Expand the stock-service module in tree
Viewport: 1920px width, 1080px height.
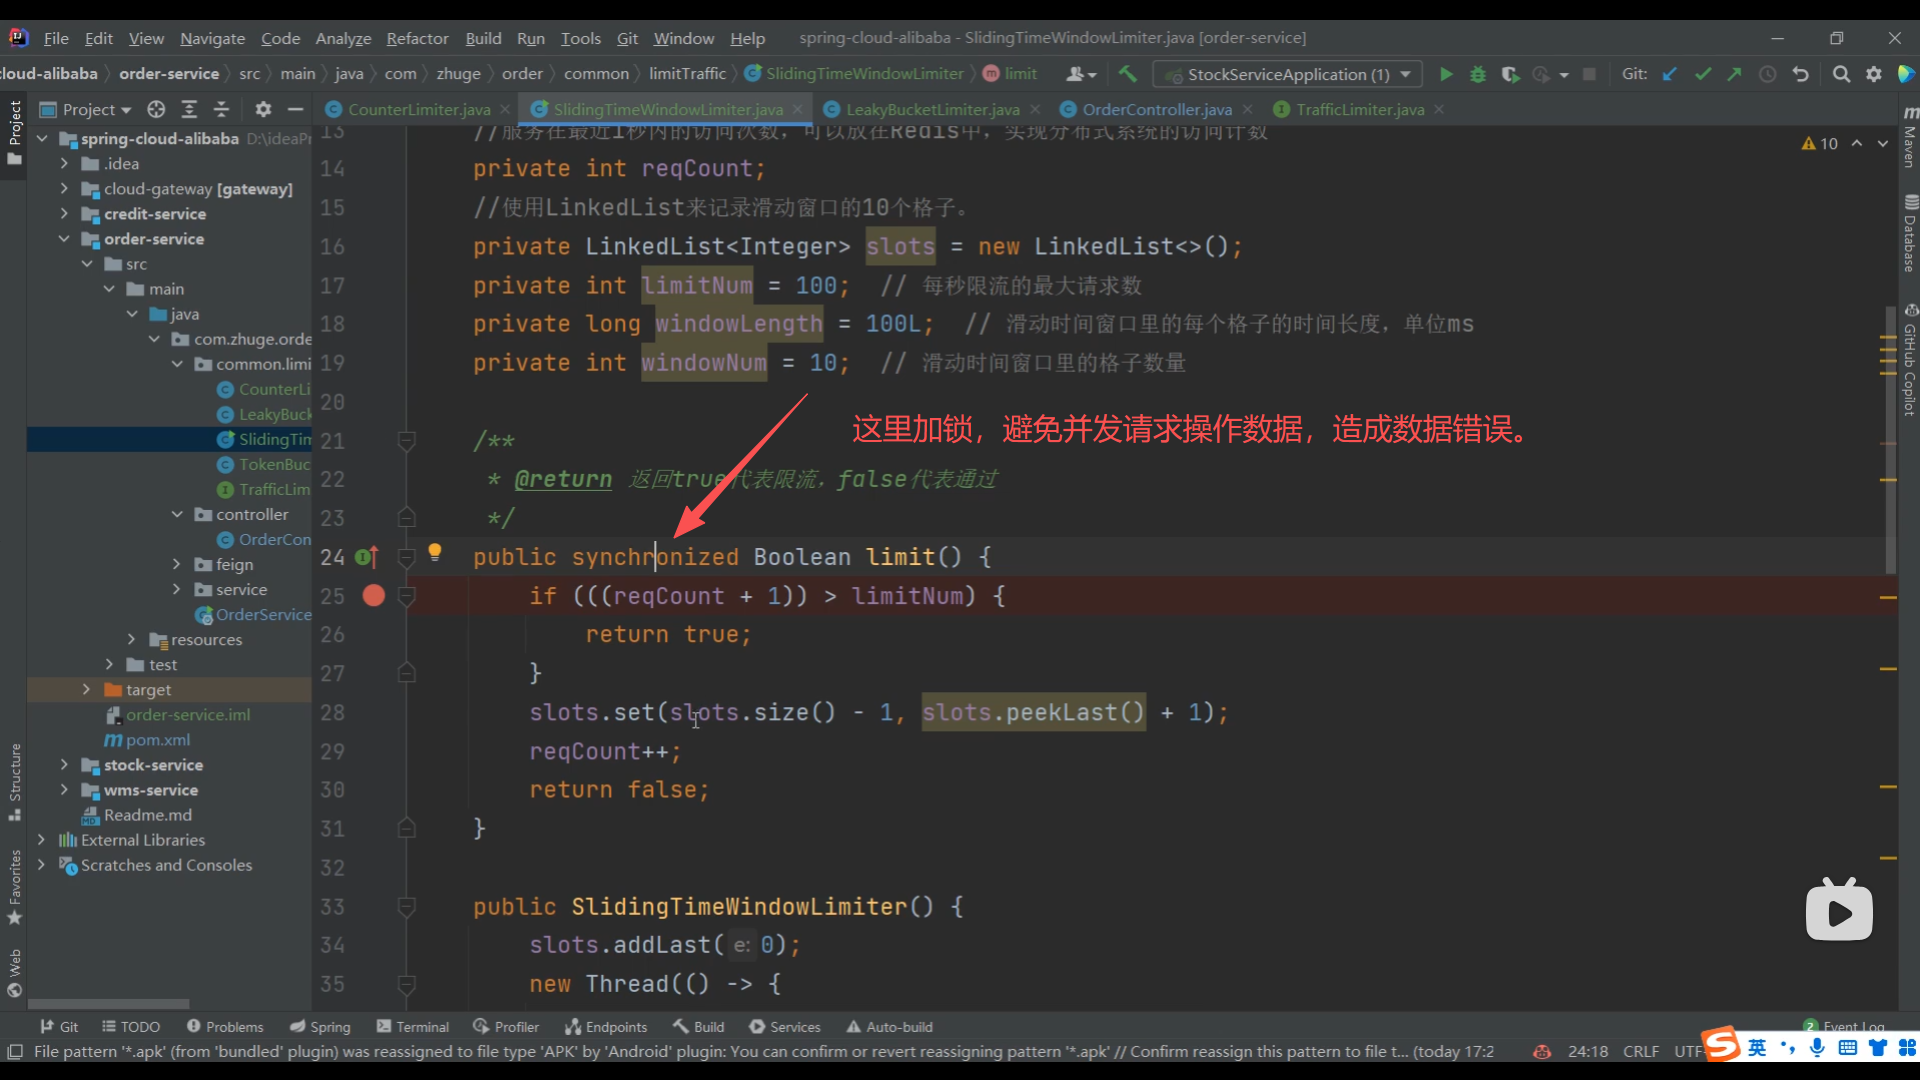click(x=64, y=765)
